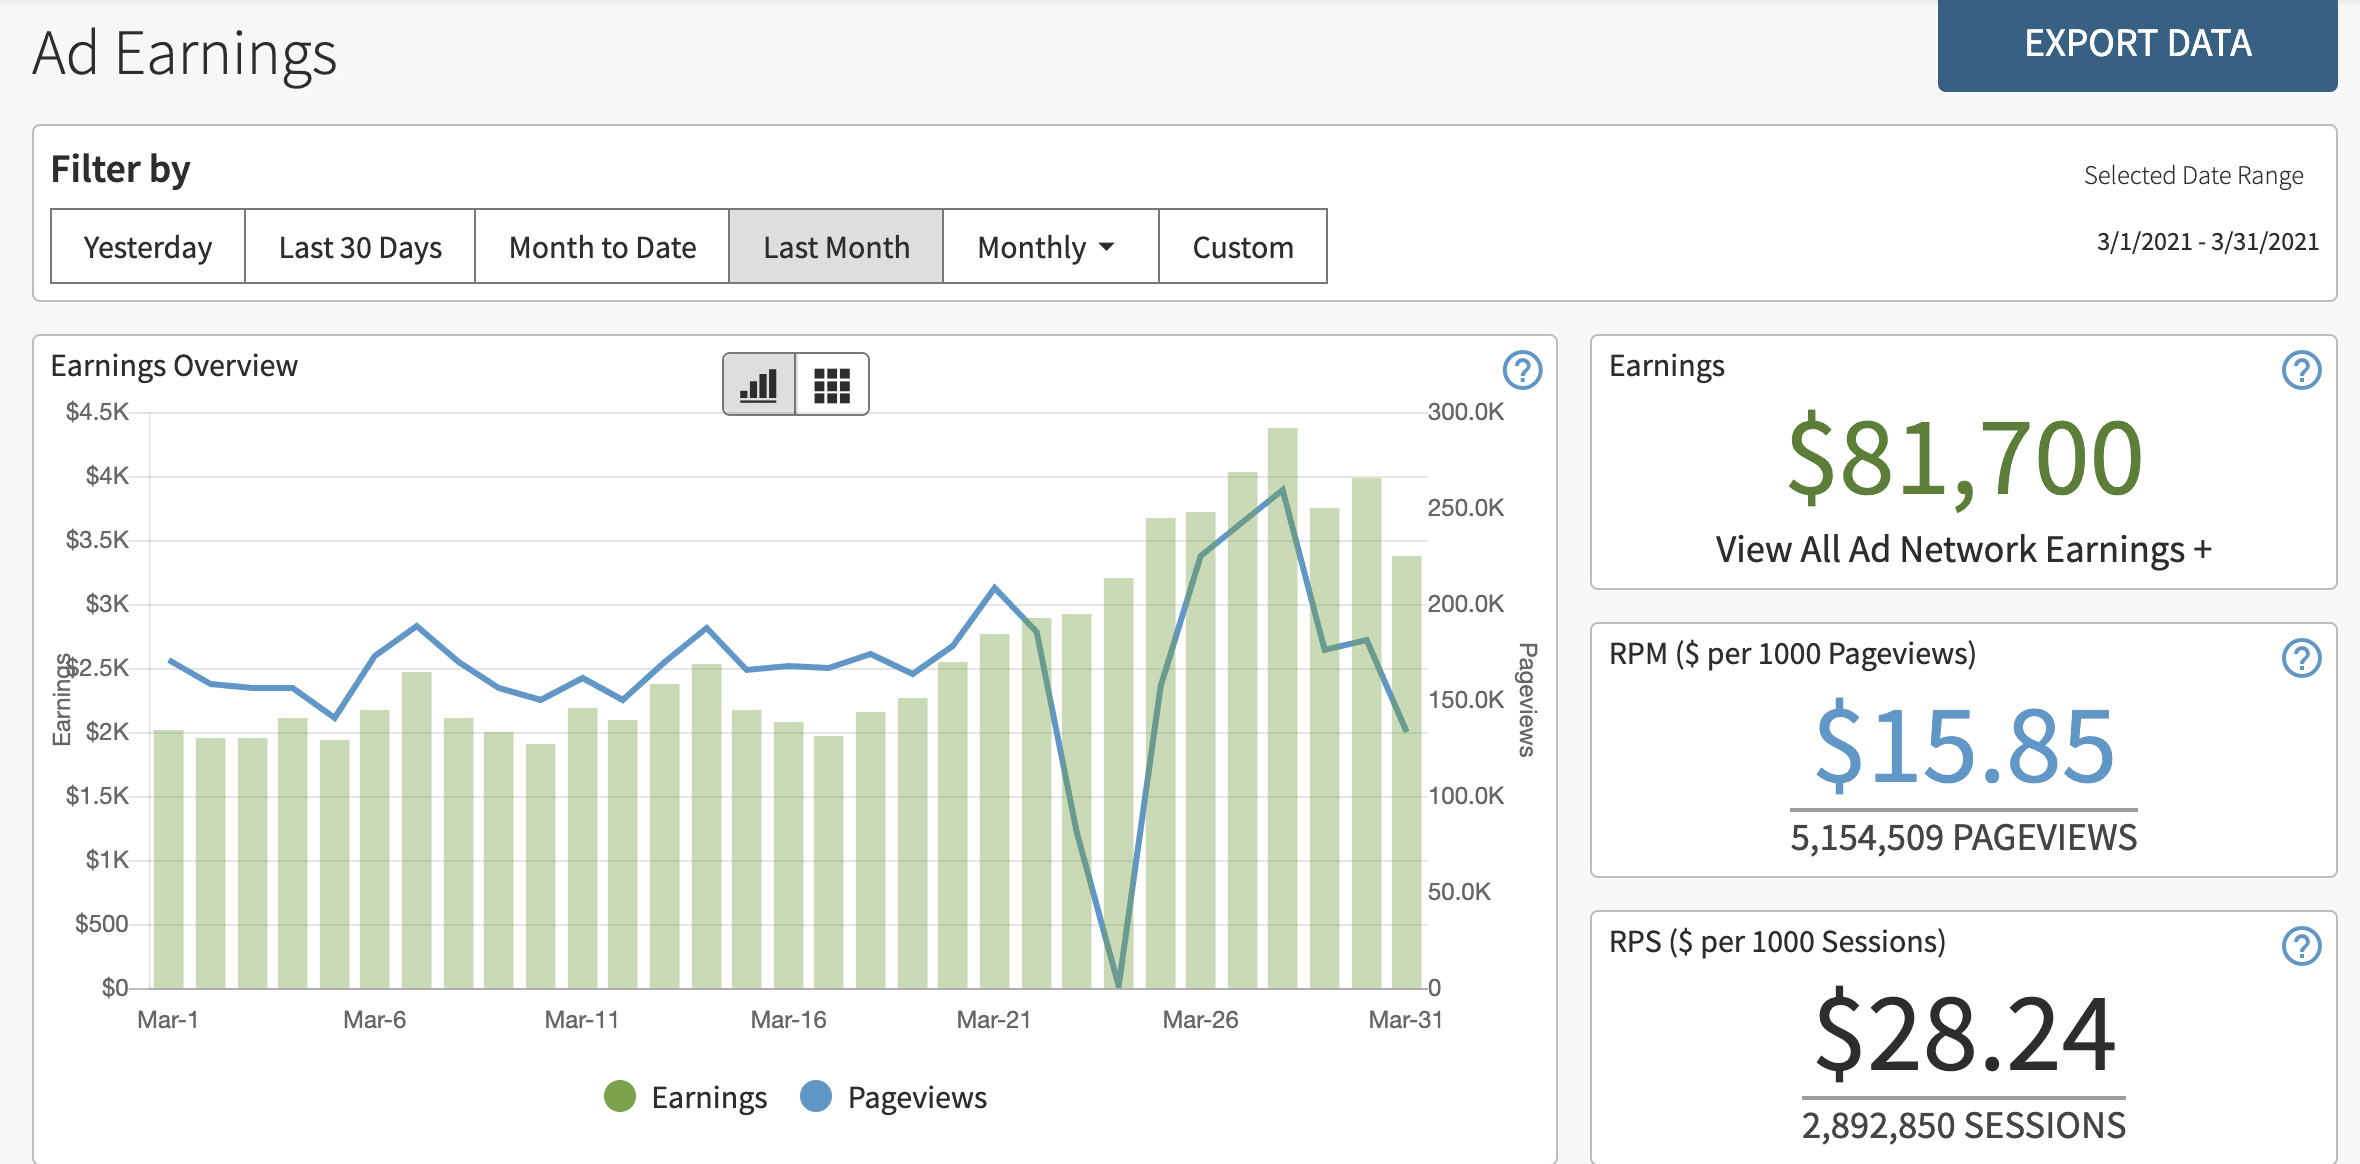
Task: Click the Monthly dropdown caret arrow
Action: (x=1106, y=247)
